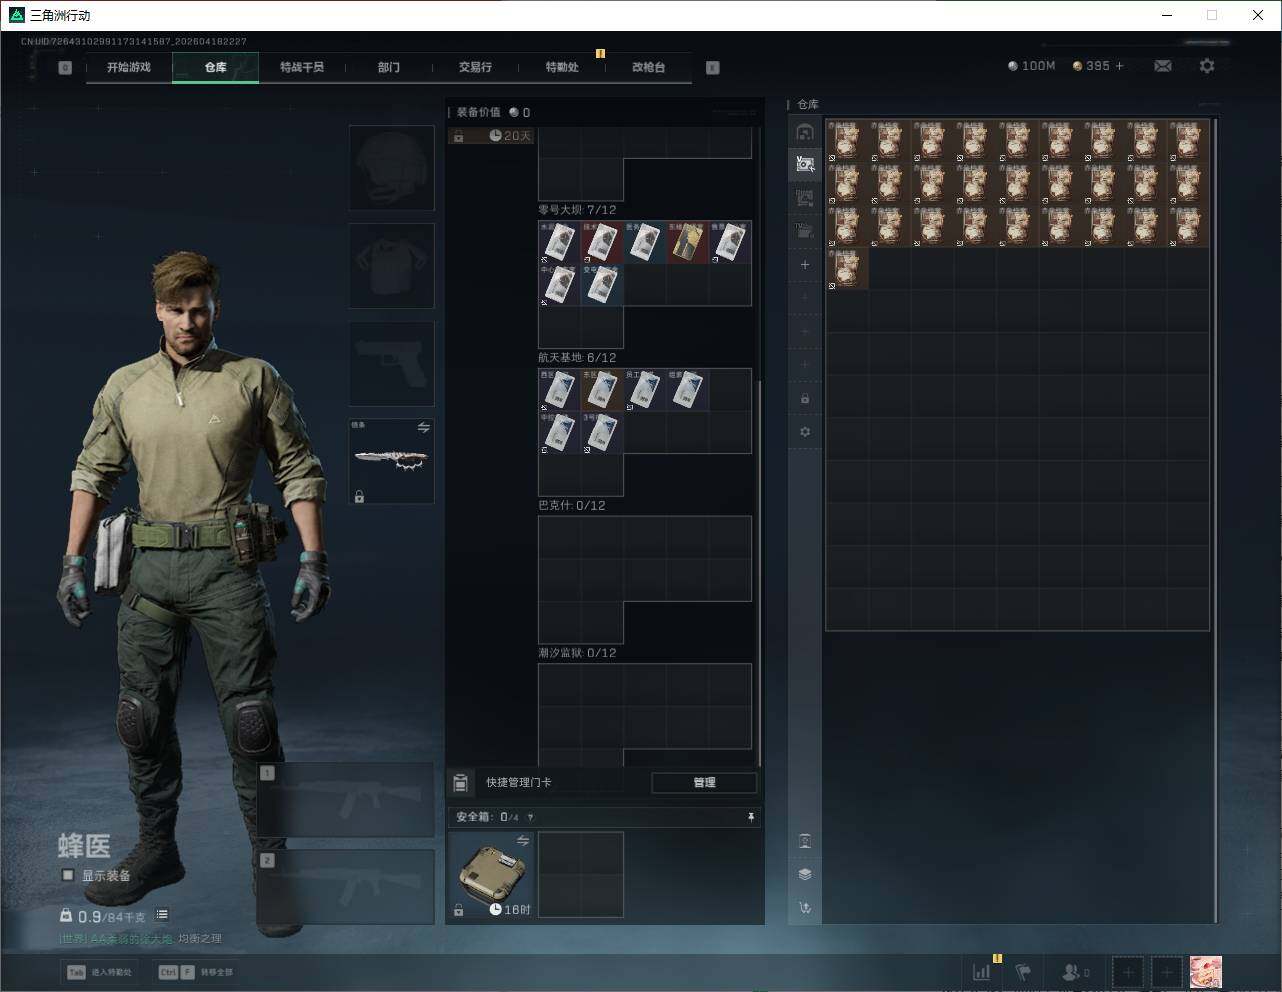
Task: Switch to the 仓库 tab
Action: coord(216,67)
